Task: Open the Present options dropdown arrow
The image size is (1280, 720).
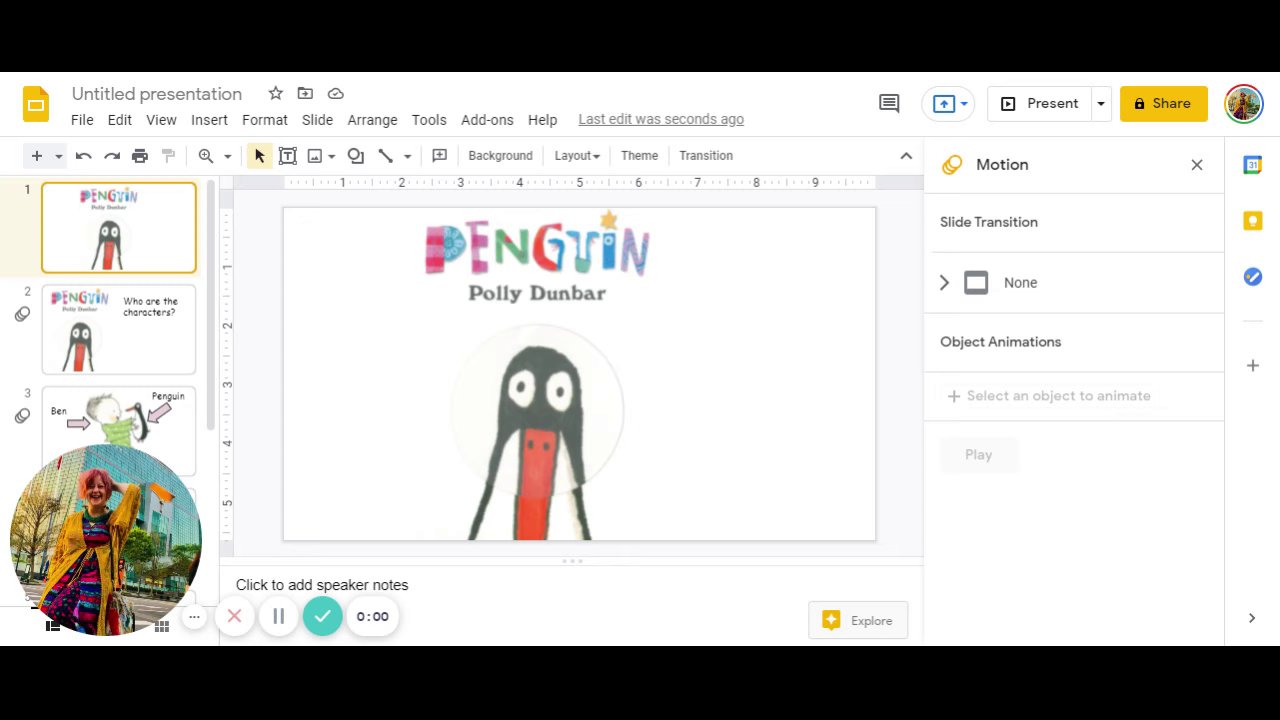Action: (x=1100, y=104)
